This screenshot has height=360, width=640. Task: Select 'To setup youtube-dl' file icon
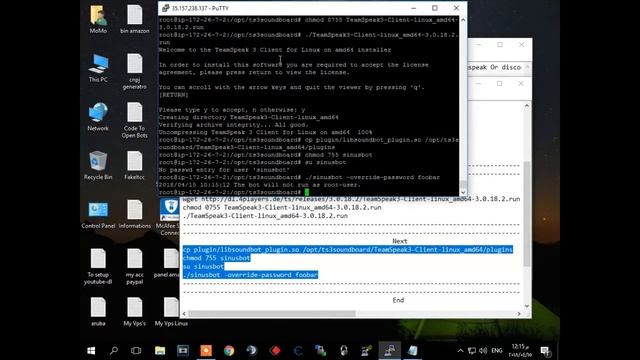[98, 267]
